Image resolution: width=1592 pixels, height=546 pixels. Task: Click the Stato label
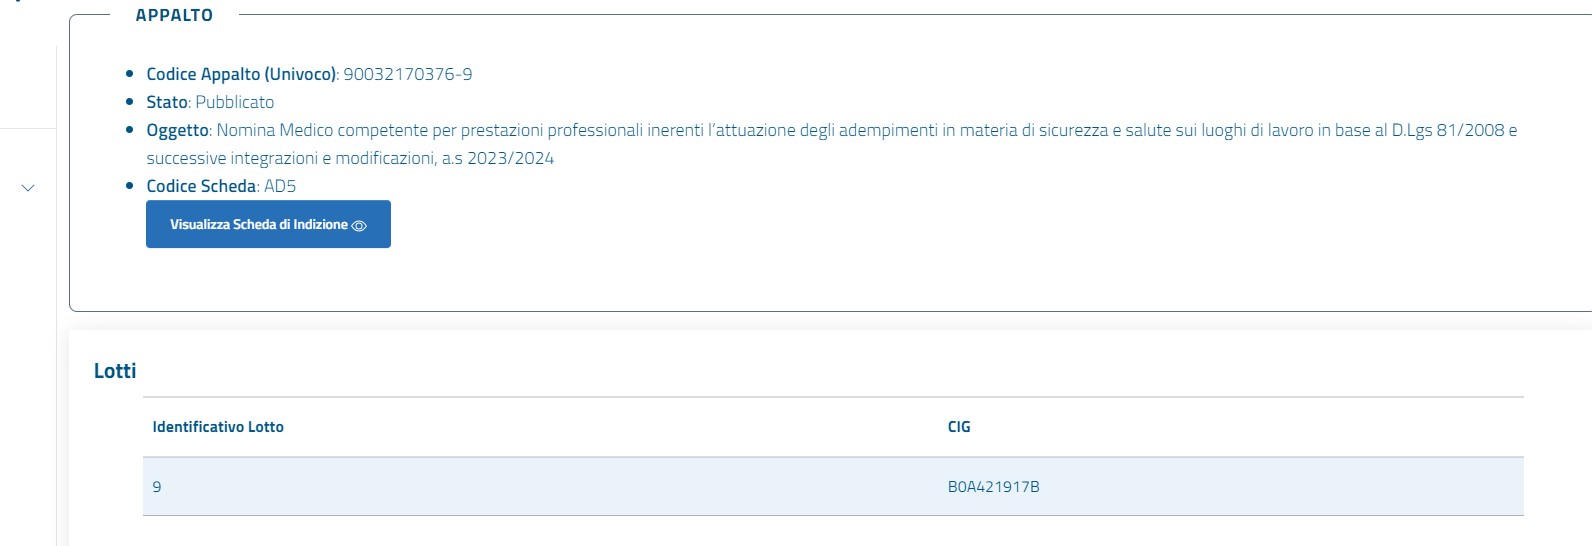pyautogui.click(x=166, y=102)
